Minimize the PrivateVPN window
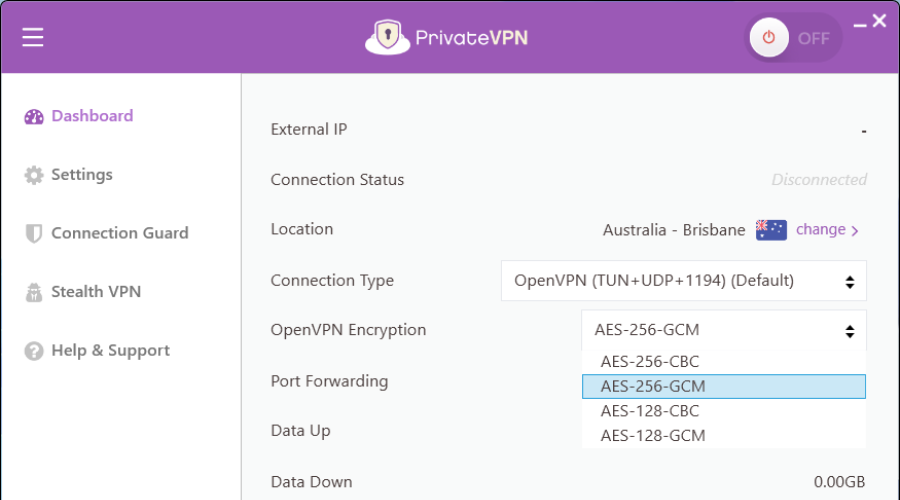Viewport: 900px width, 500px height. pyautogui.click(x=859, y=25)
